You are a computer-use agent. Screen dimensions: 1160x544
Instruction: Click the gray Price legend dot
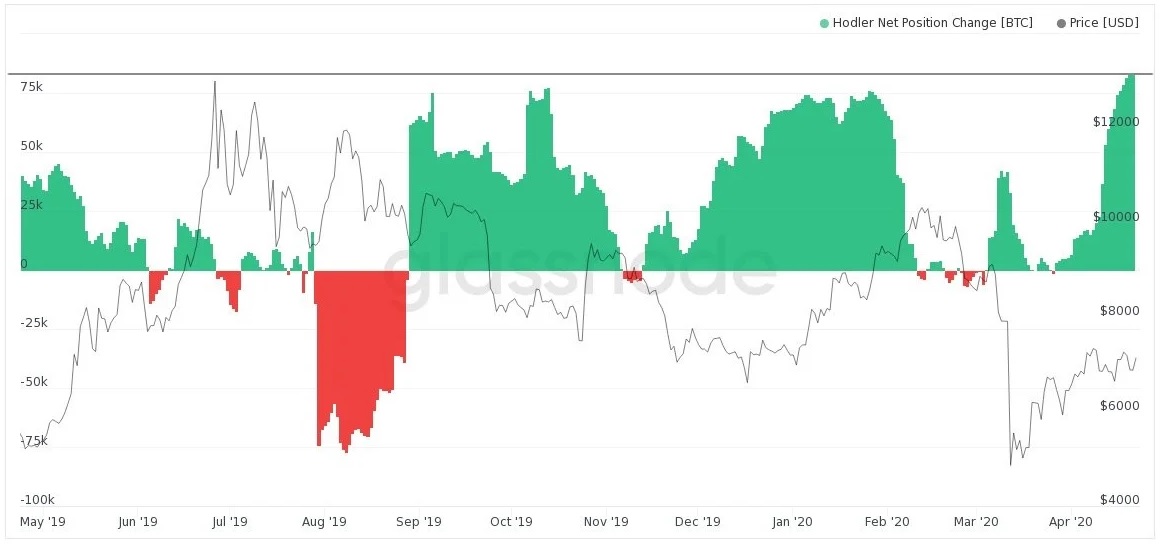[1062, 24]
